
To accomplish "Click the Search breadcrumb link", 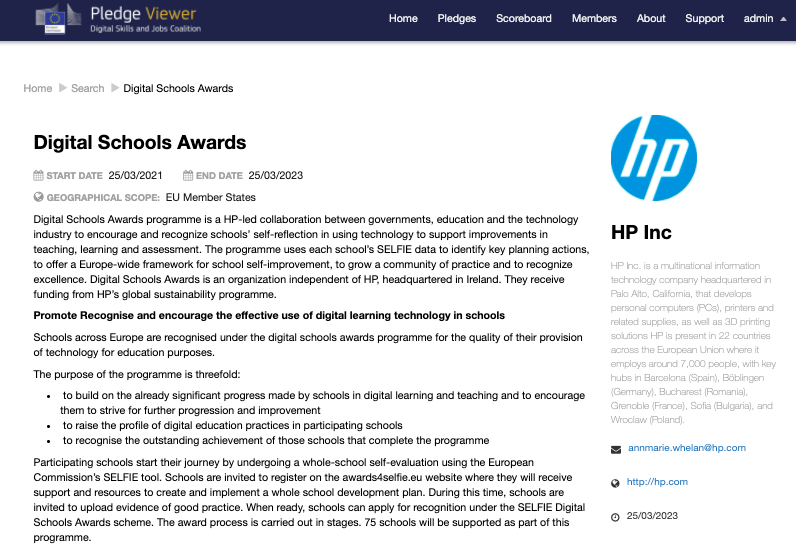I will pos(87,88).
